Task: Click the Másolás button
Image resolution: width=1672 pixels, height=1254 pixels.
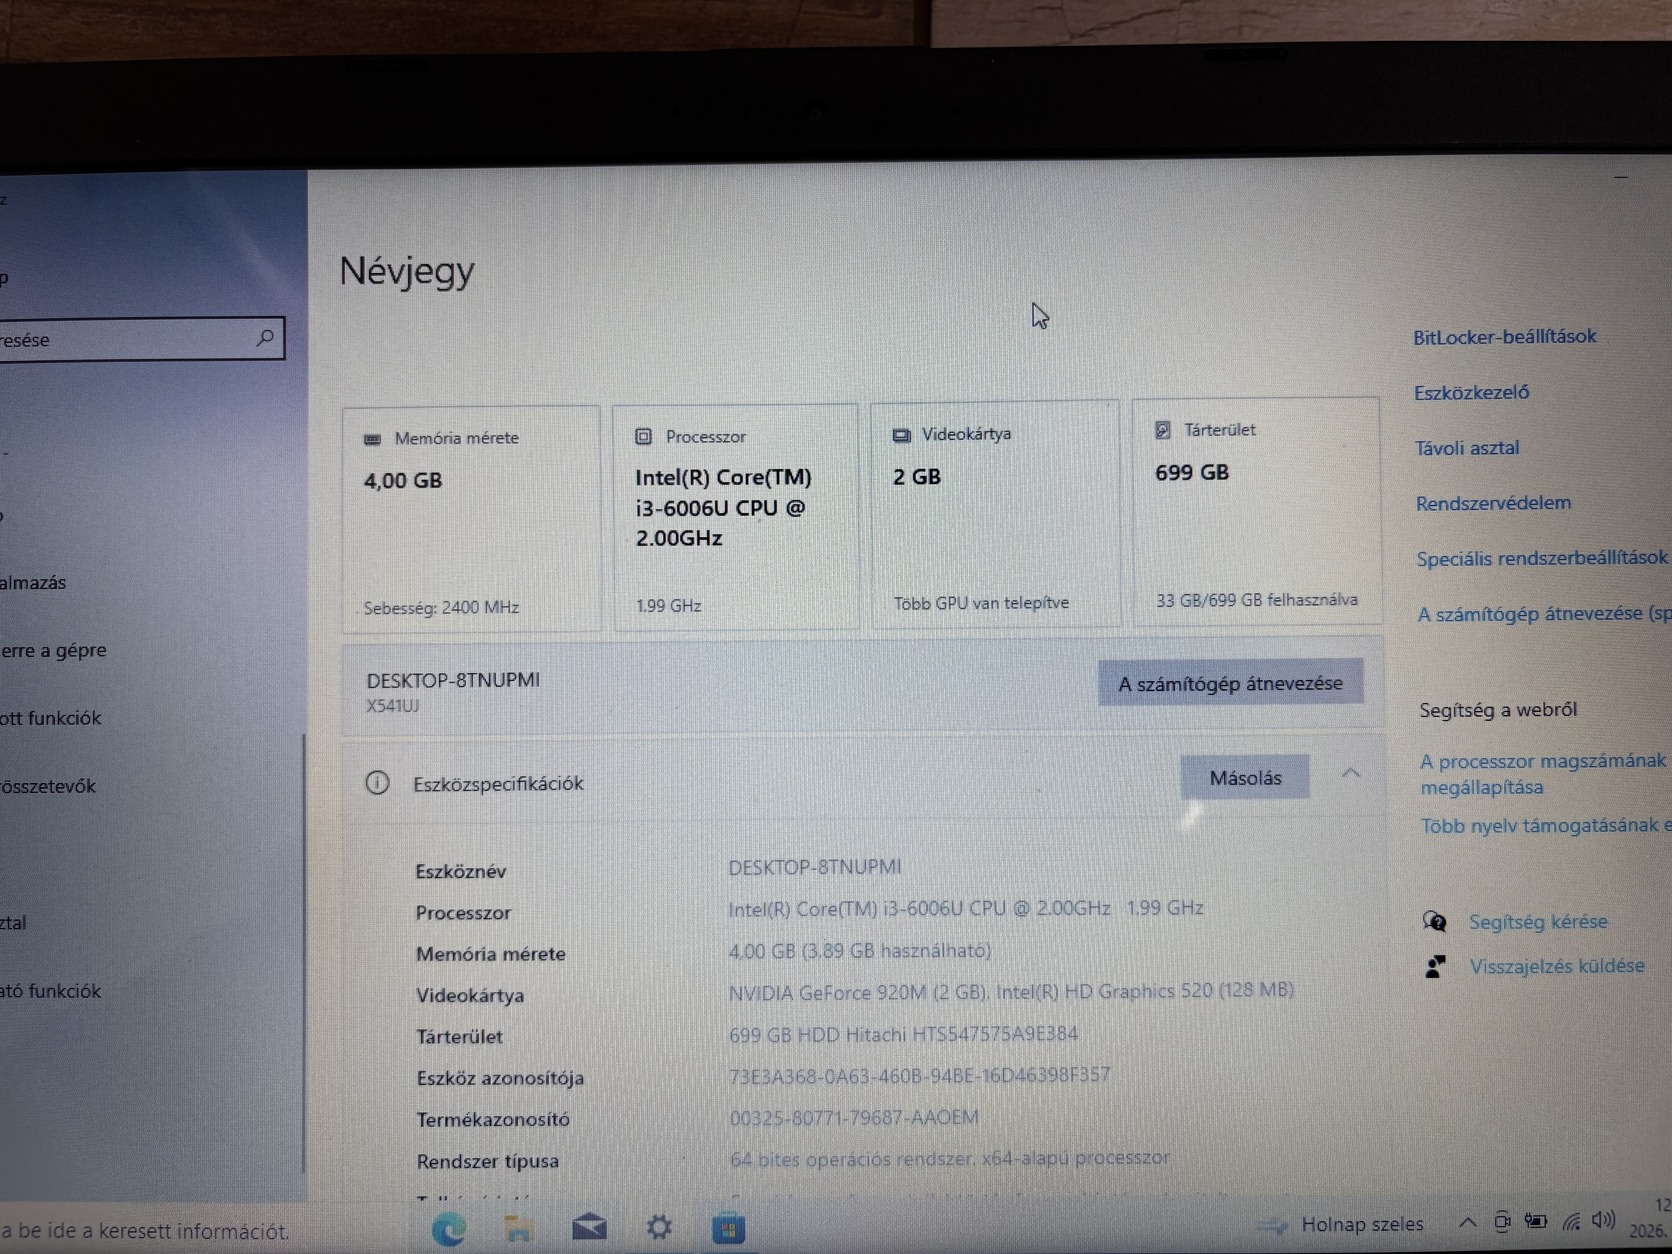Action: pos(1245,777)
